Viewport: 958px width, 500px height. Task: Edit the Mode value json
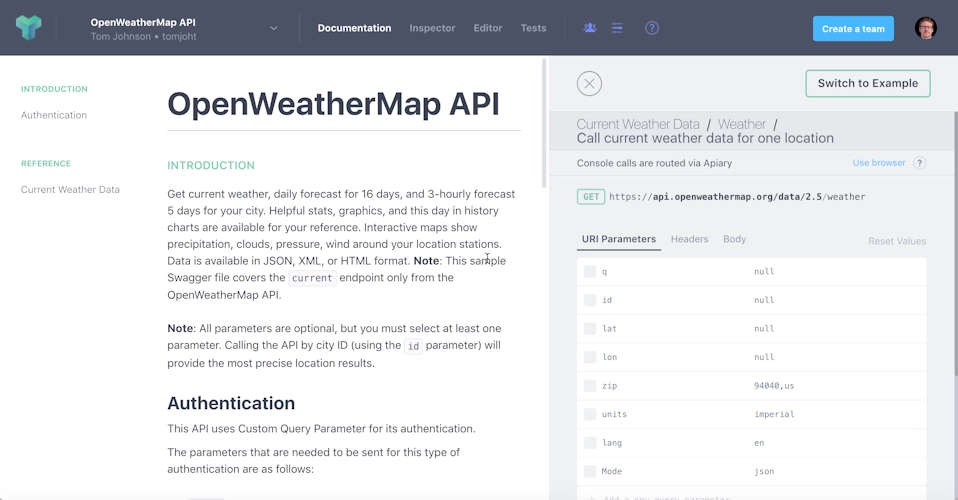(x=764, y=471)
